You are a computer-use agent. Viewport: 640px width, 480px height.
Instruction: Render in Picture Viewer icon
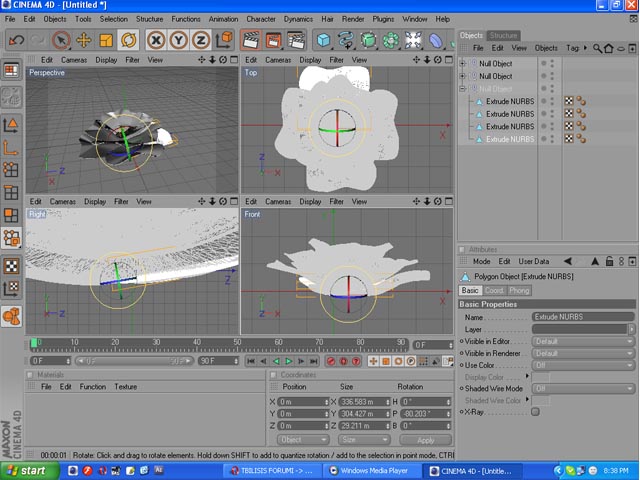273,40
